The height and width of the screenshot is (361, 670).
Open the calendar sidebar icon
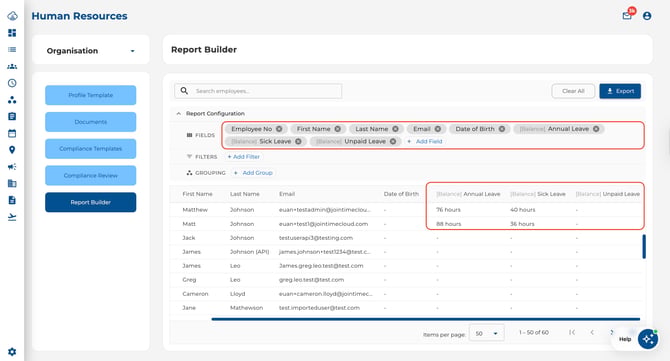coord(12,133)
